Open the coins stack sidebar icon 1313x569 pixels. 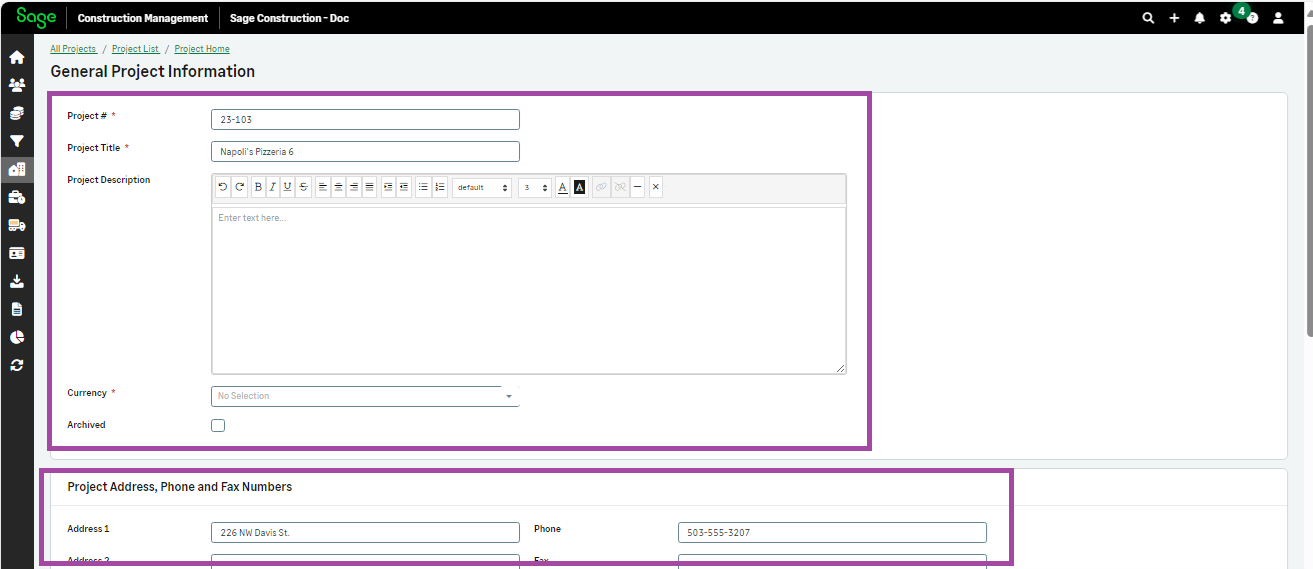pos(16,114)
